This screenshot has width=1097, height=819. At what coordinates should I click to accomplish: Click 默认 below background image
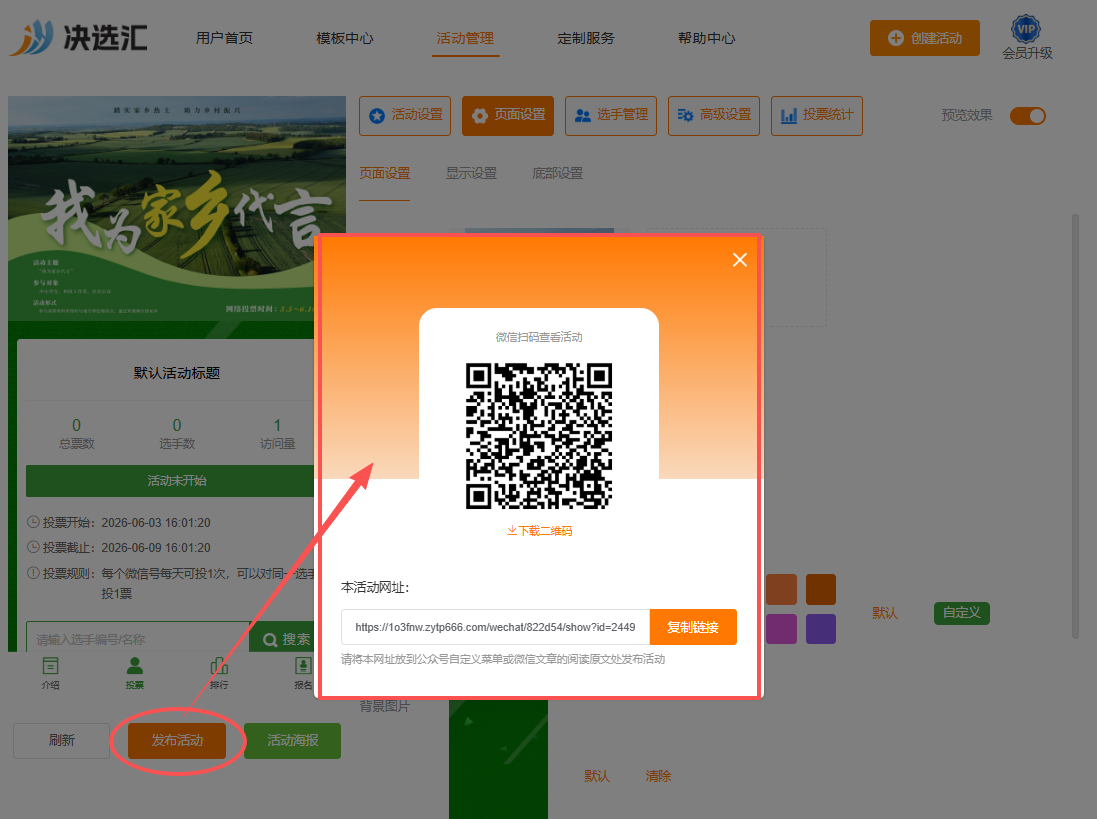(597, 776)
